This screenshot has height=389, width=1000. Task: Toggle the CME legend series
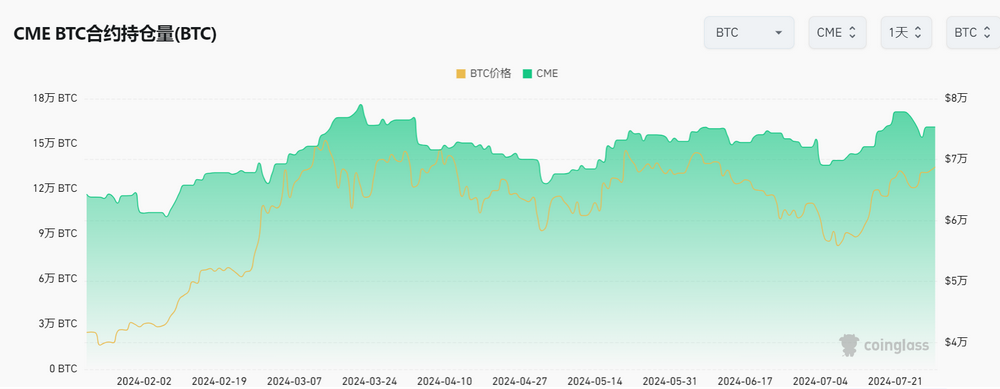pos(540,73)
